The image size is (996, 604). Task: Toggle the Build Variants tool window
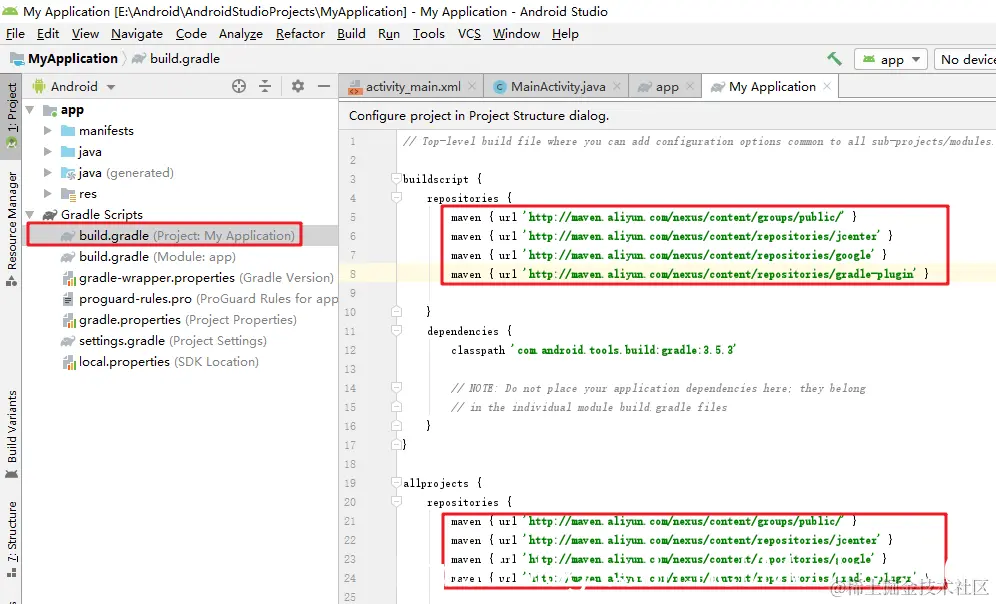pos(11,434)
